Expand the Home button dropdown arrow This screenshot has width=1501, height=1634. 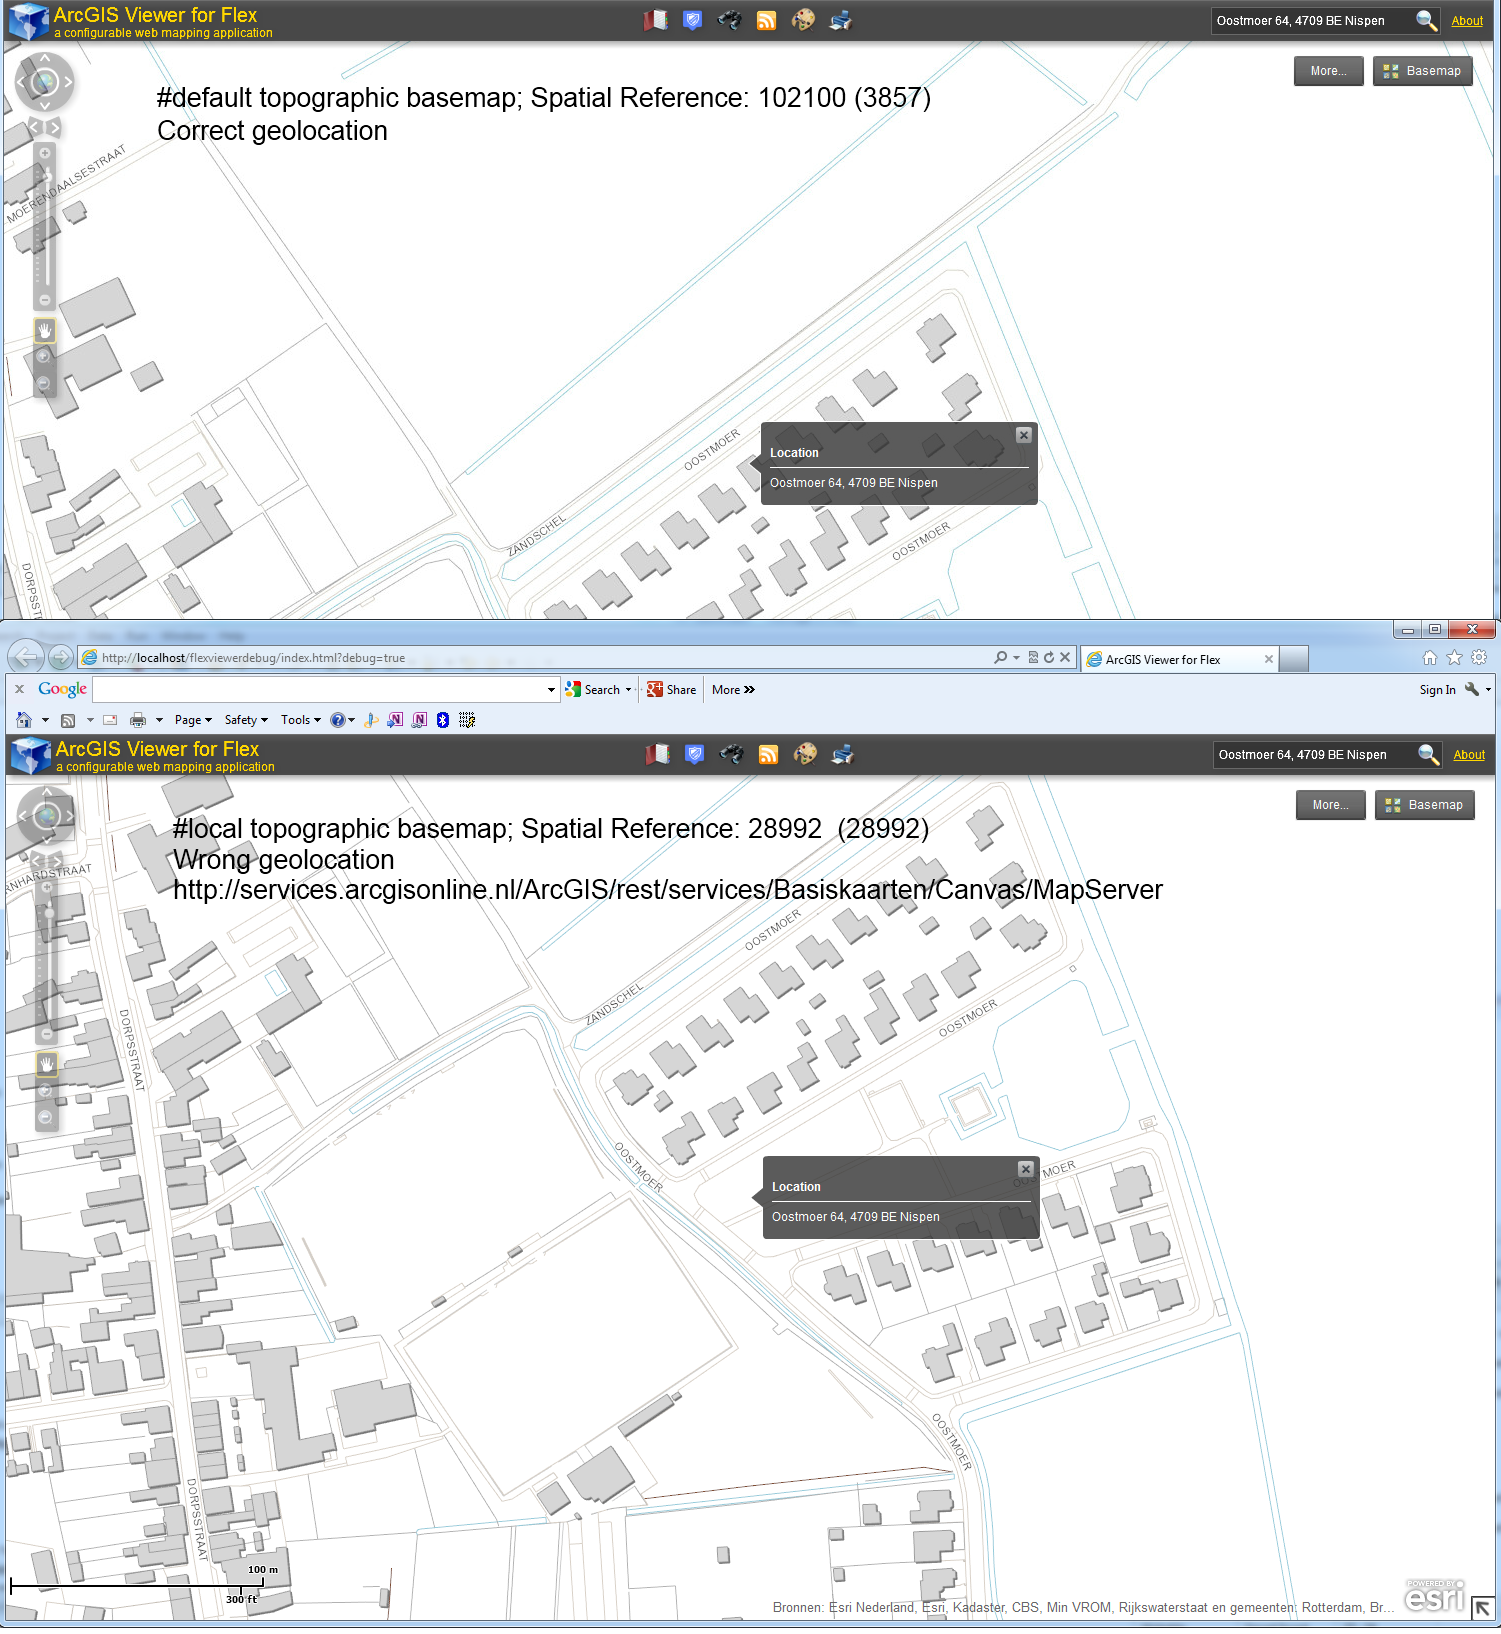click(x=45, y=720)
